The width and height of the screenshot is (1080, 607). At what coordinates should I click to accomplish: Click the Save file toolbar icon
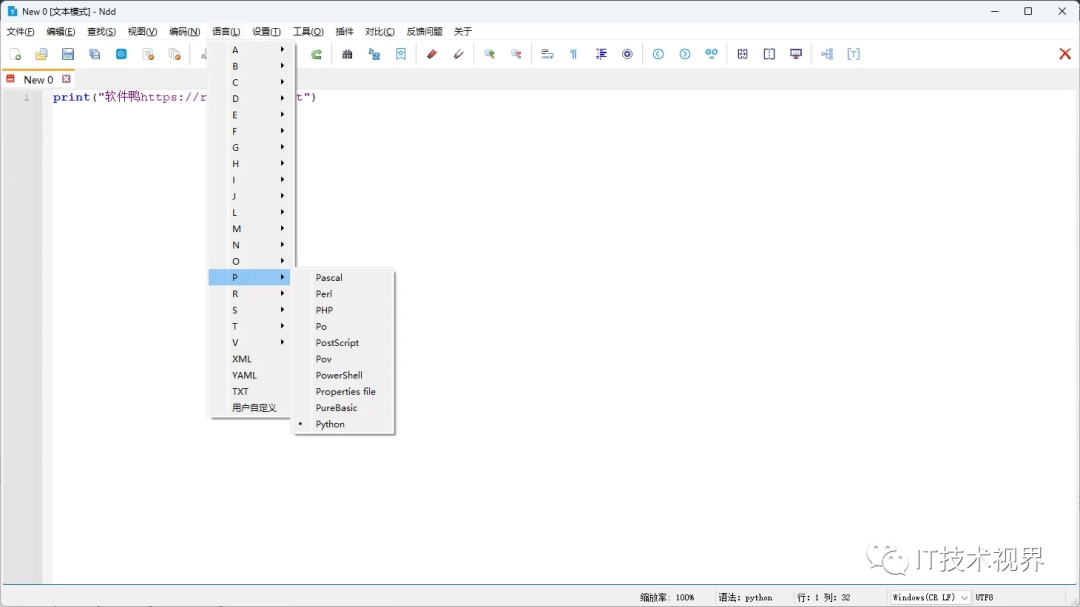point(68,54)
